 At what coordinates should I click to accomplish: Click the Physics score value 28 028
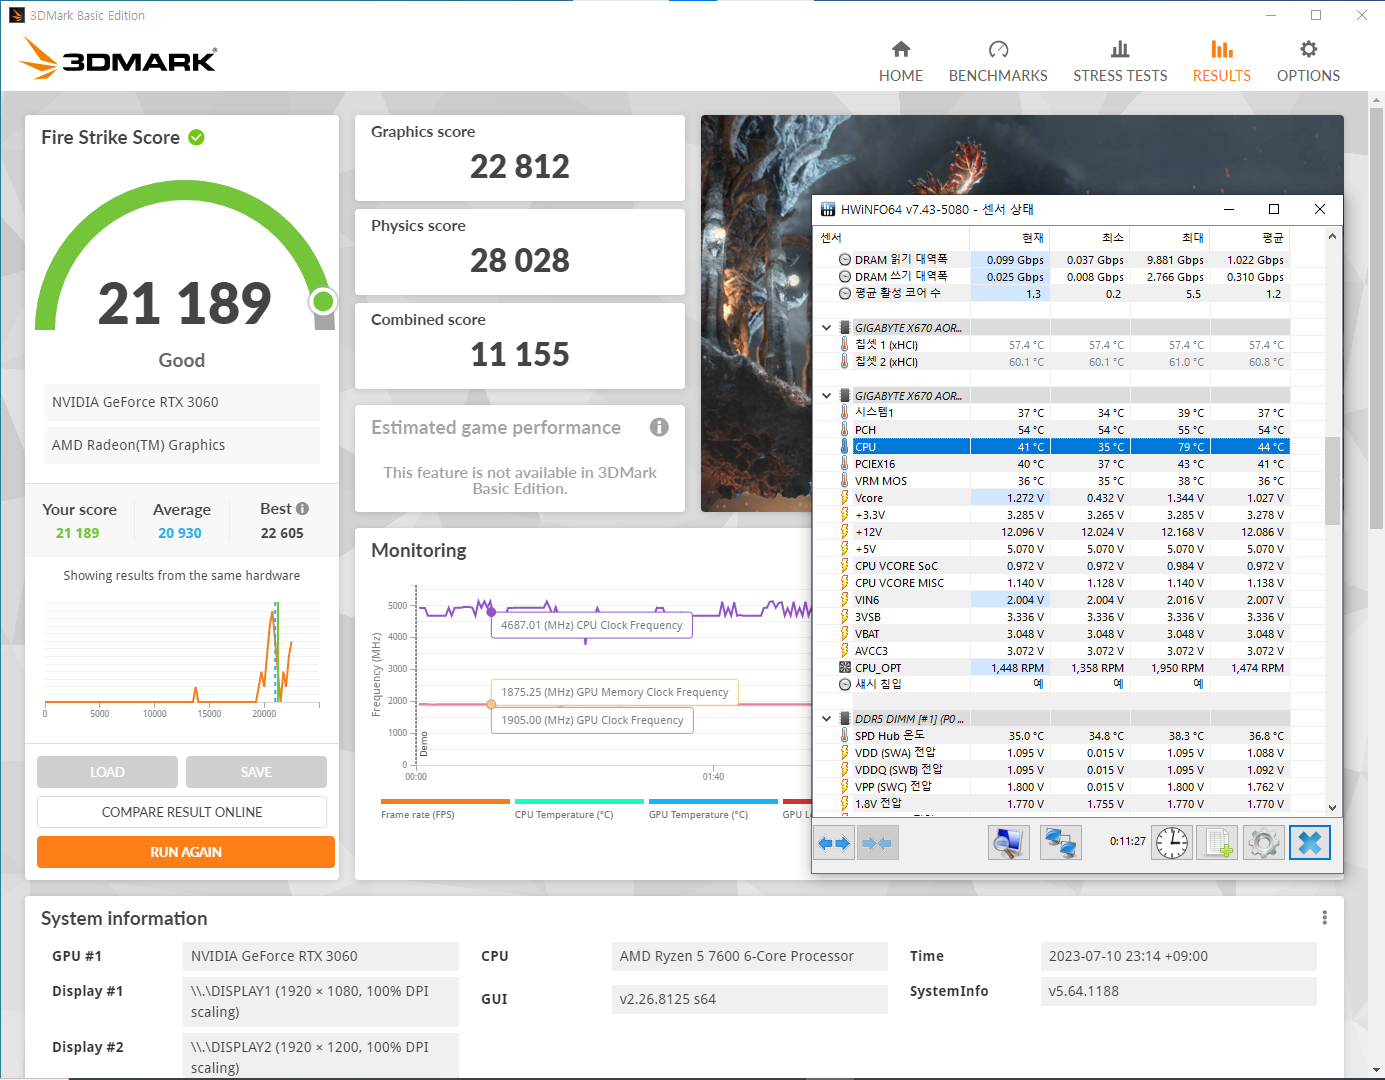point(520,261)
